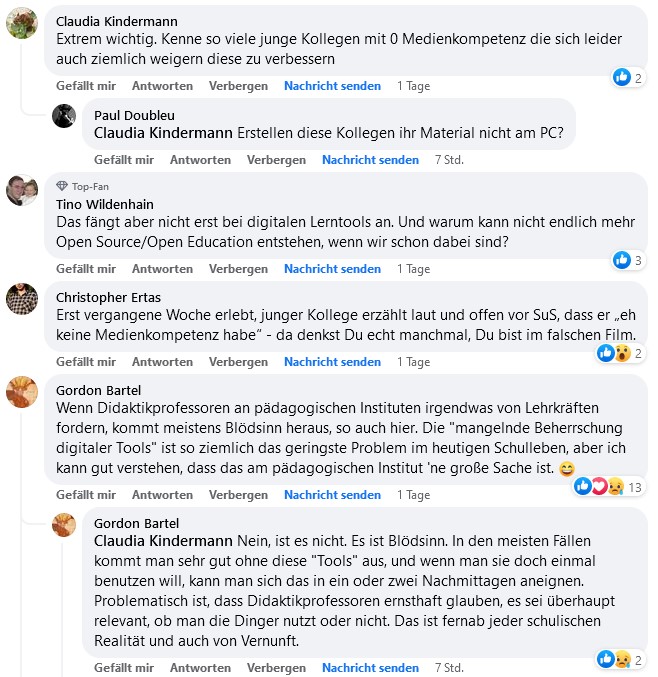Open the 13 reactions on Gordon Bartel's comment
Viewport: 658px width, 677px height.
coord(608,486)
